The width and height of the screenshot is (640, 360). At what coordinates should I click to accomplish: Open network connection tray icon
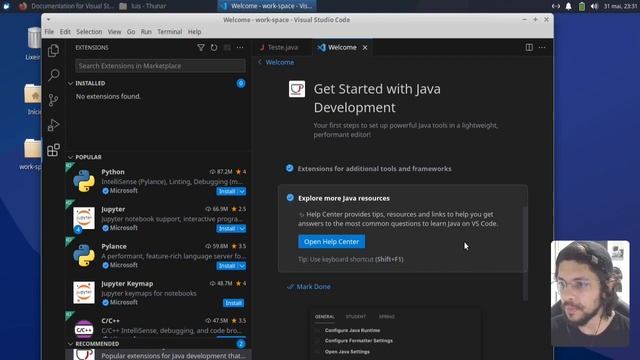[x=556, y=6]
